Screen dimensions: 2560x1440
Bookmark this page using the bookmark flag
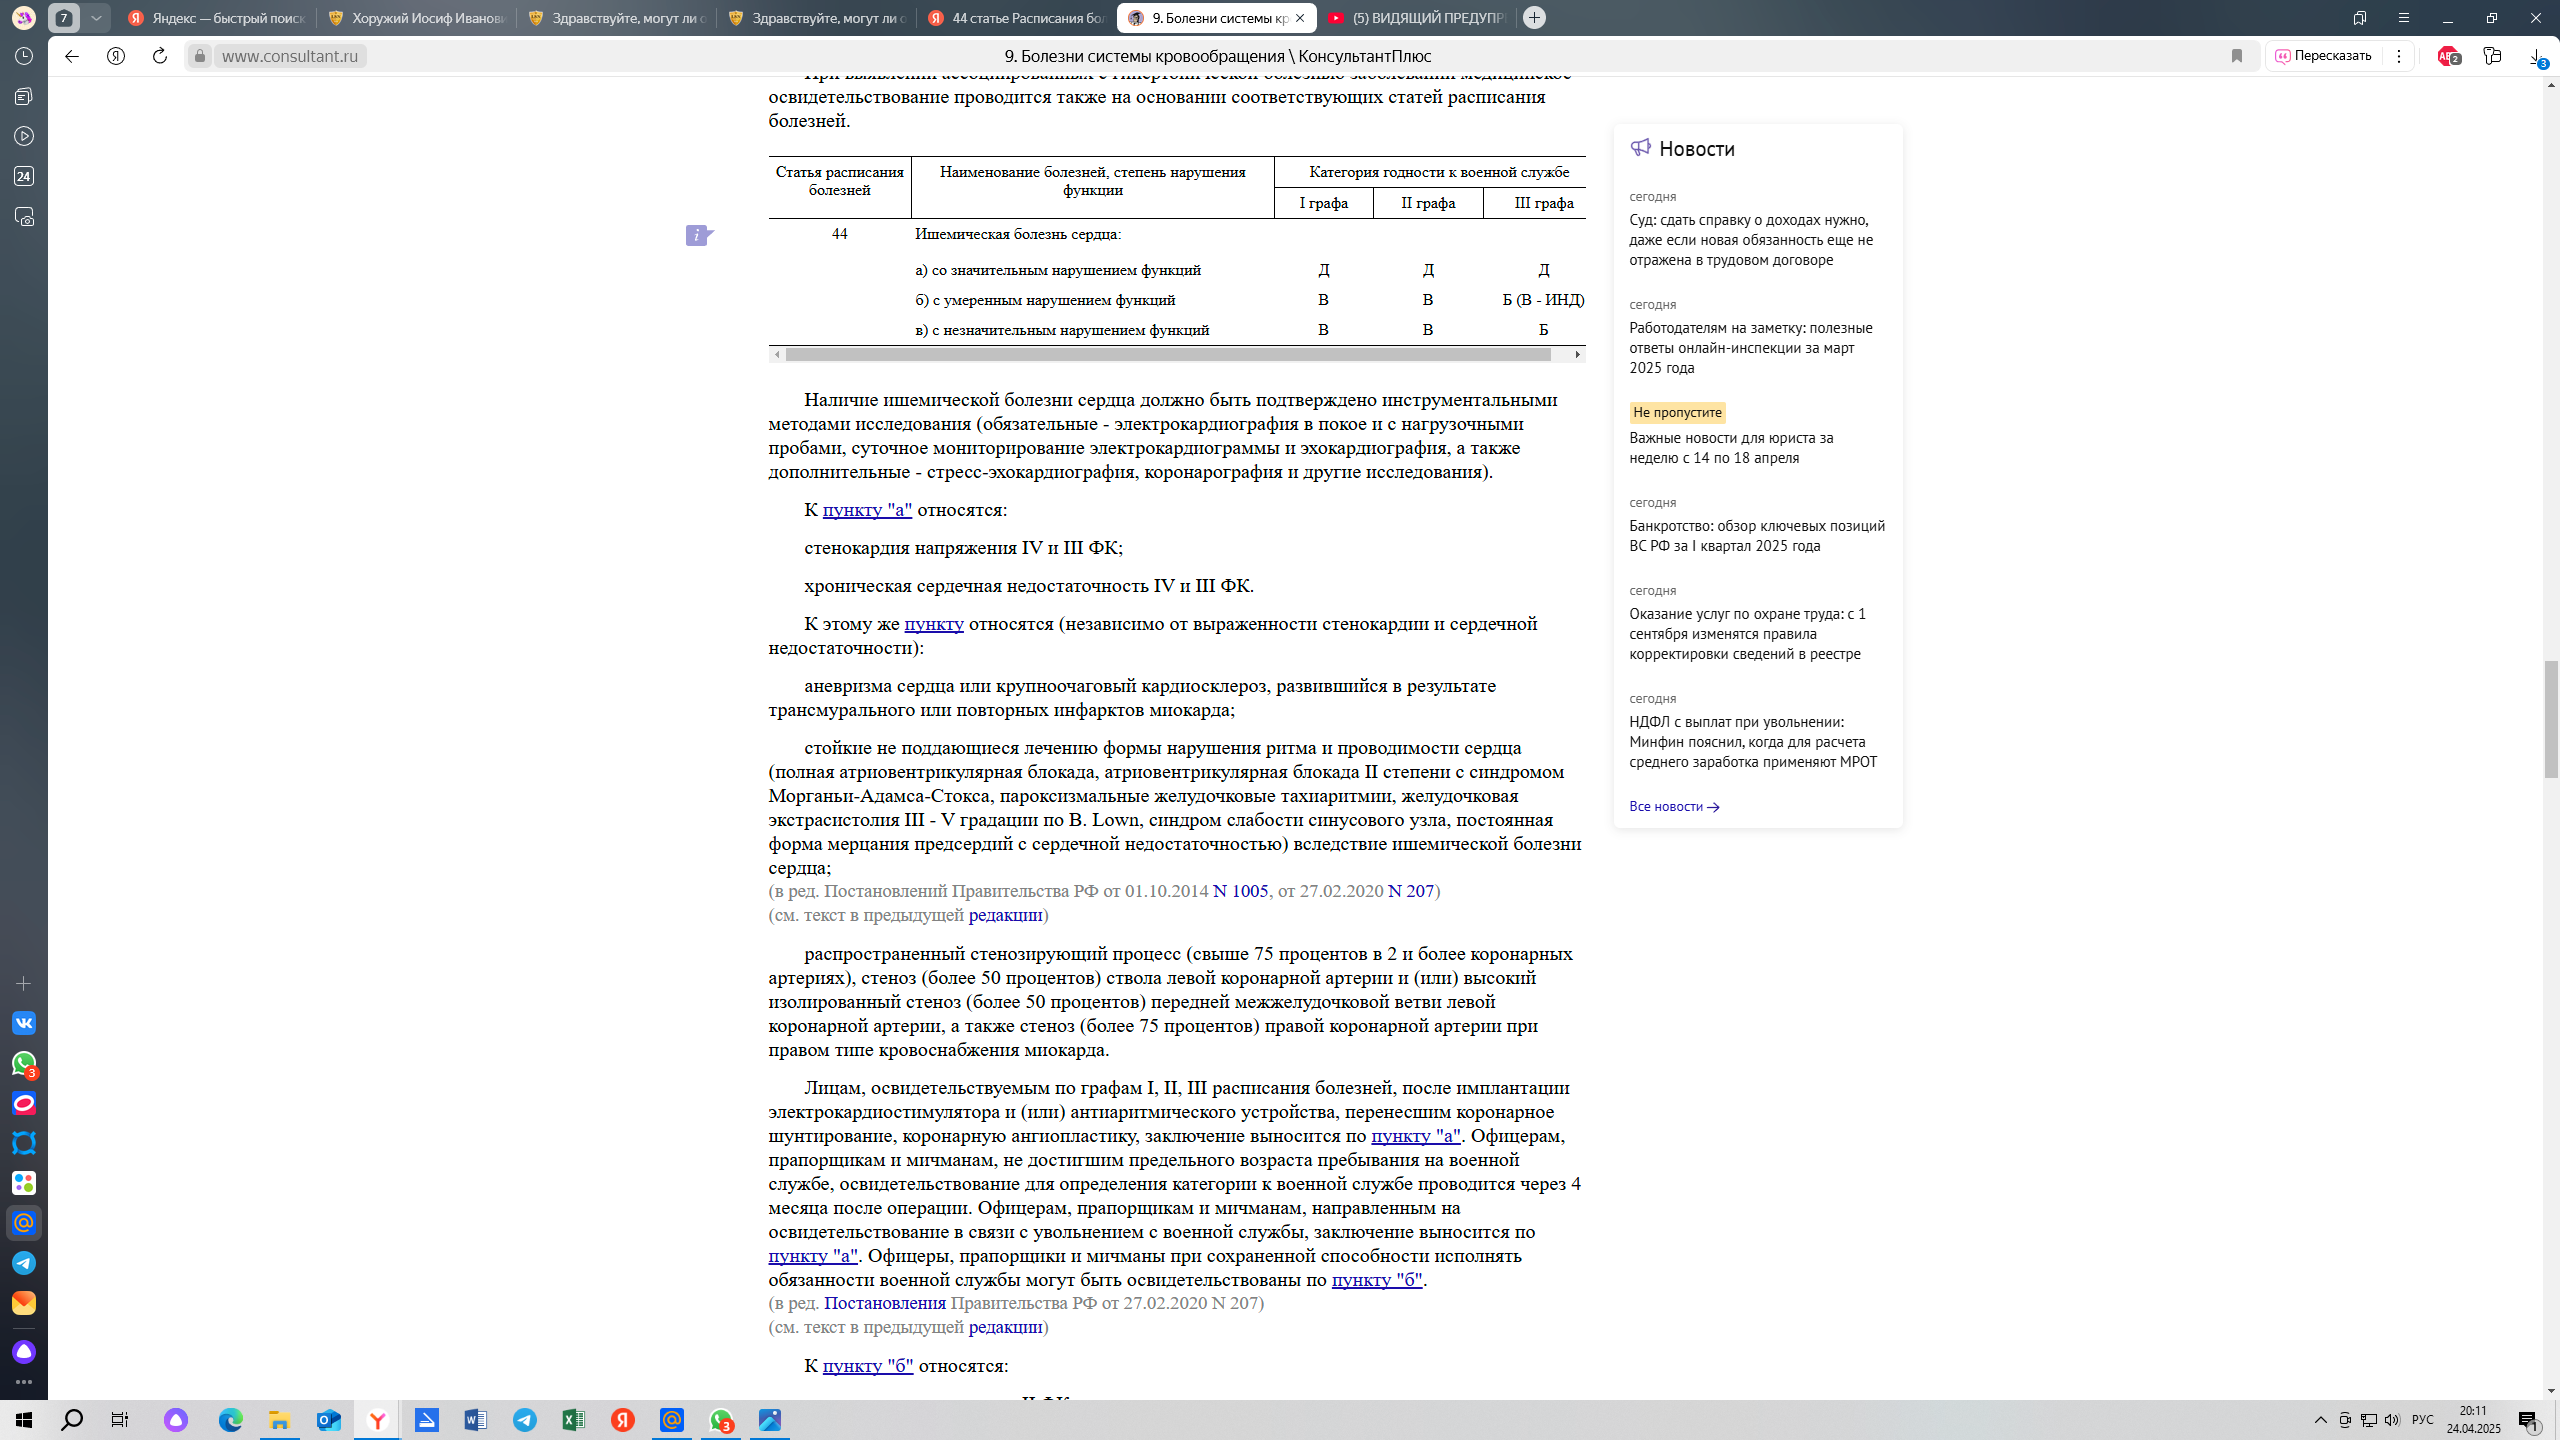point(2237,56)
